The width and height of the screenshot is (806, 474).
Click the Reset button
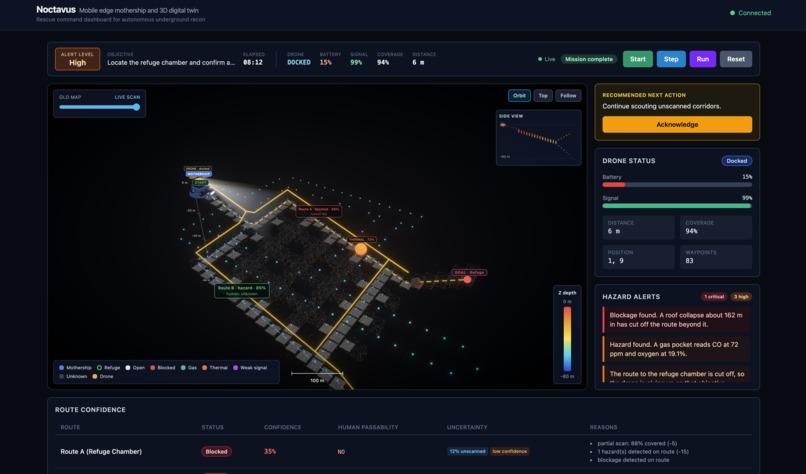click(736, 59)
